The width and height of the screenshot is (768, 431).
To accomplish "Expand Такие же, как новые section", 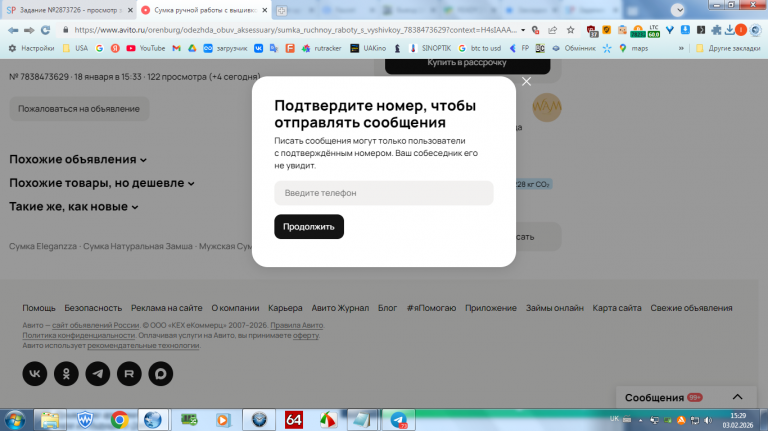I will pos(74,207).
